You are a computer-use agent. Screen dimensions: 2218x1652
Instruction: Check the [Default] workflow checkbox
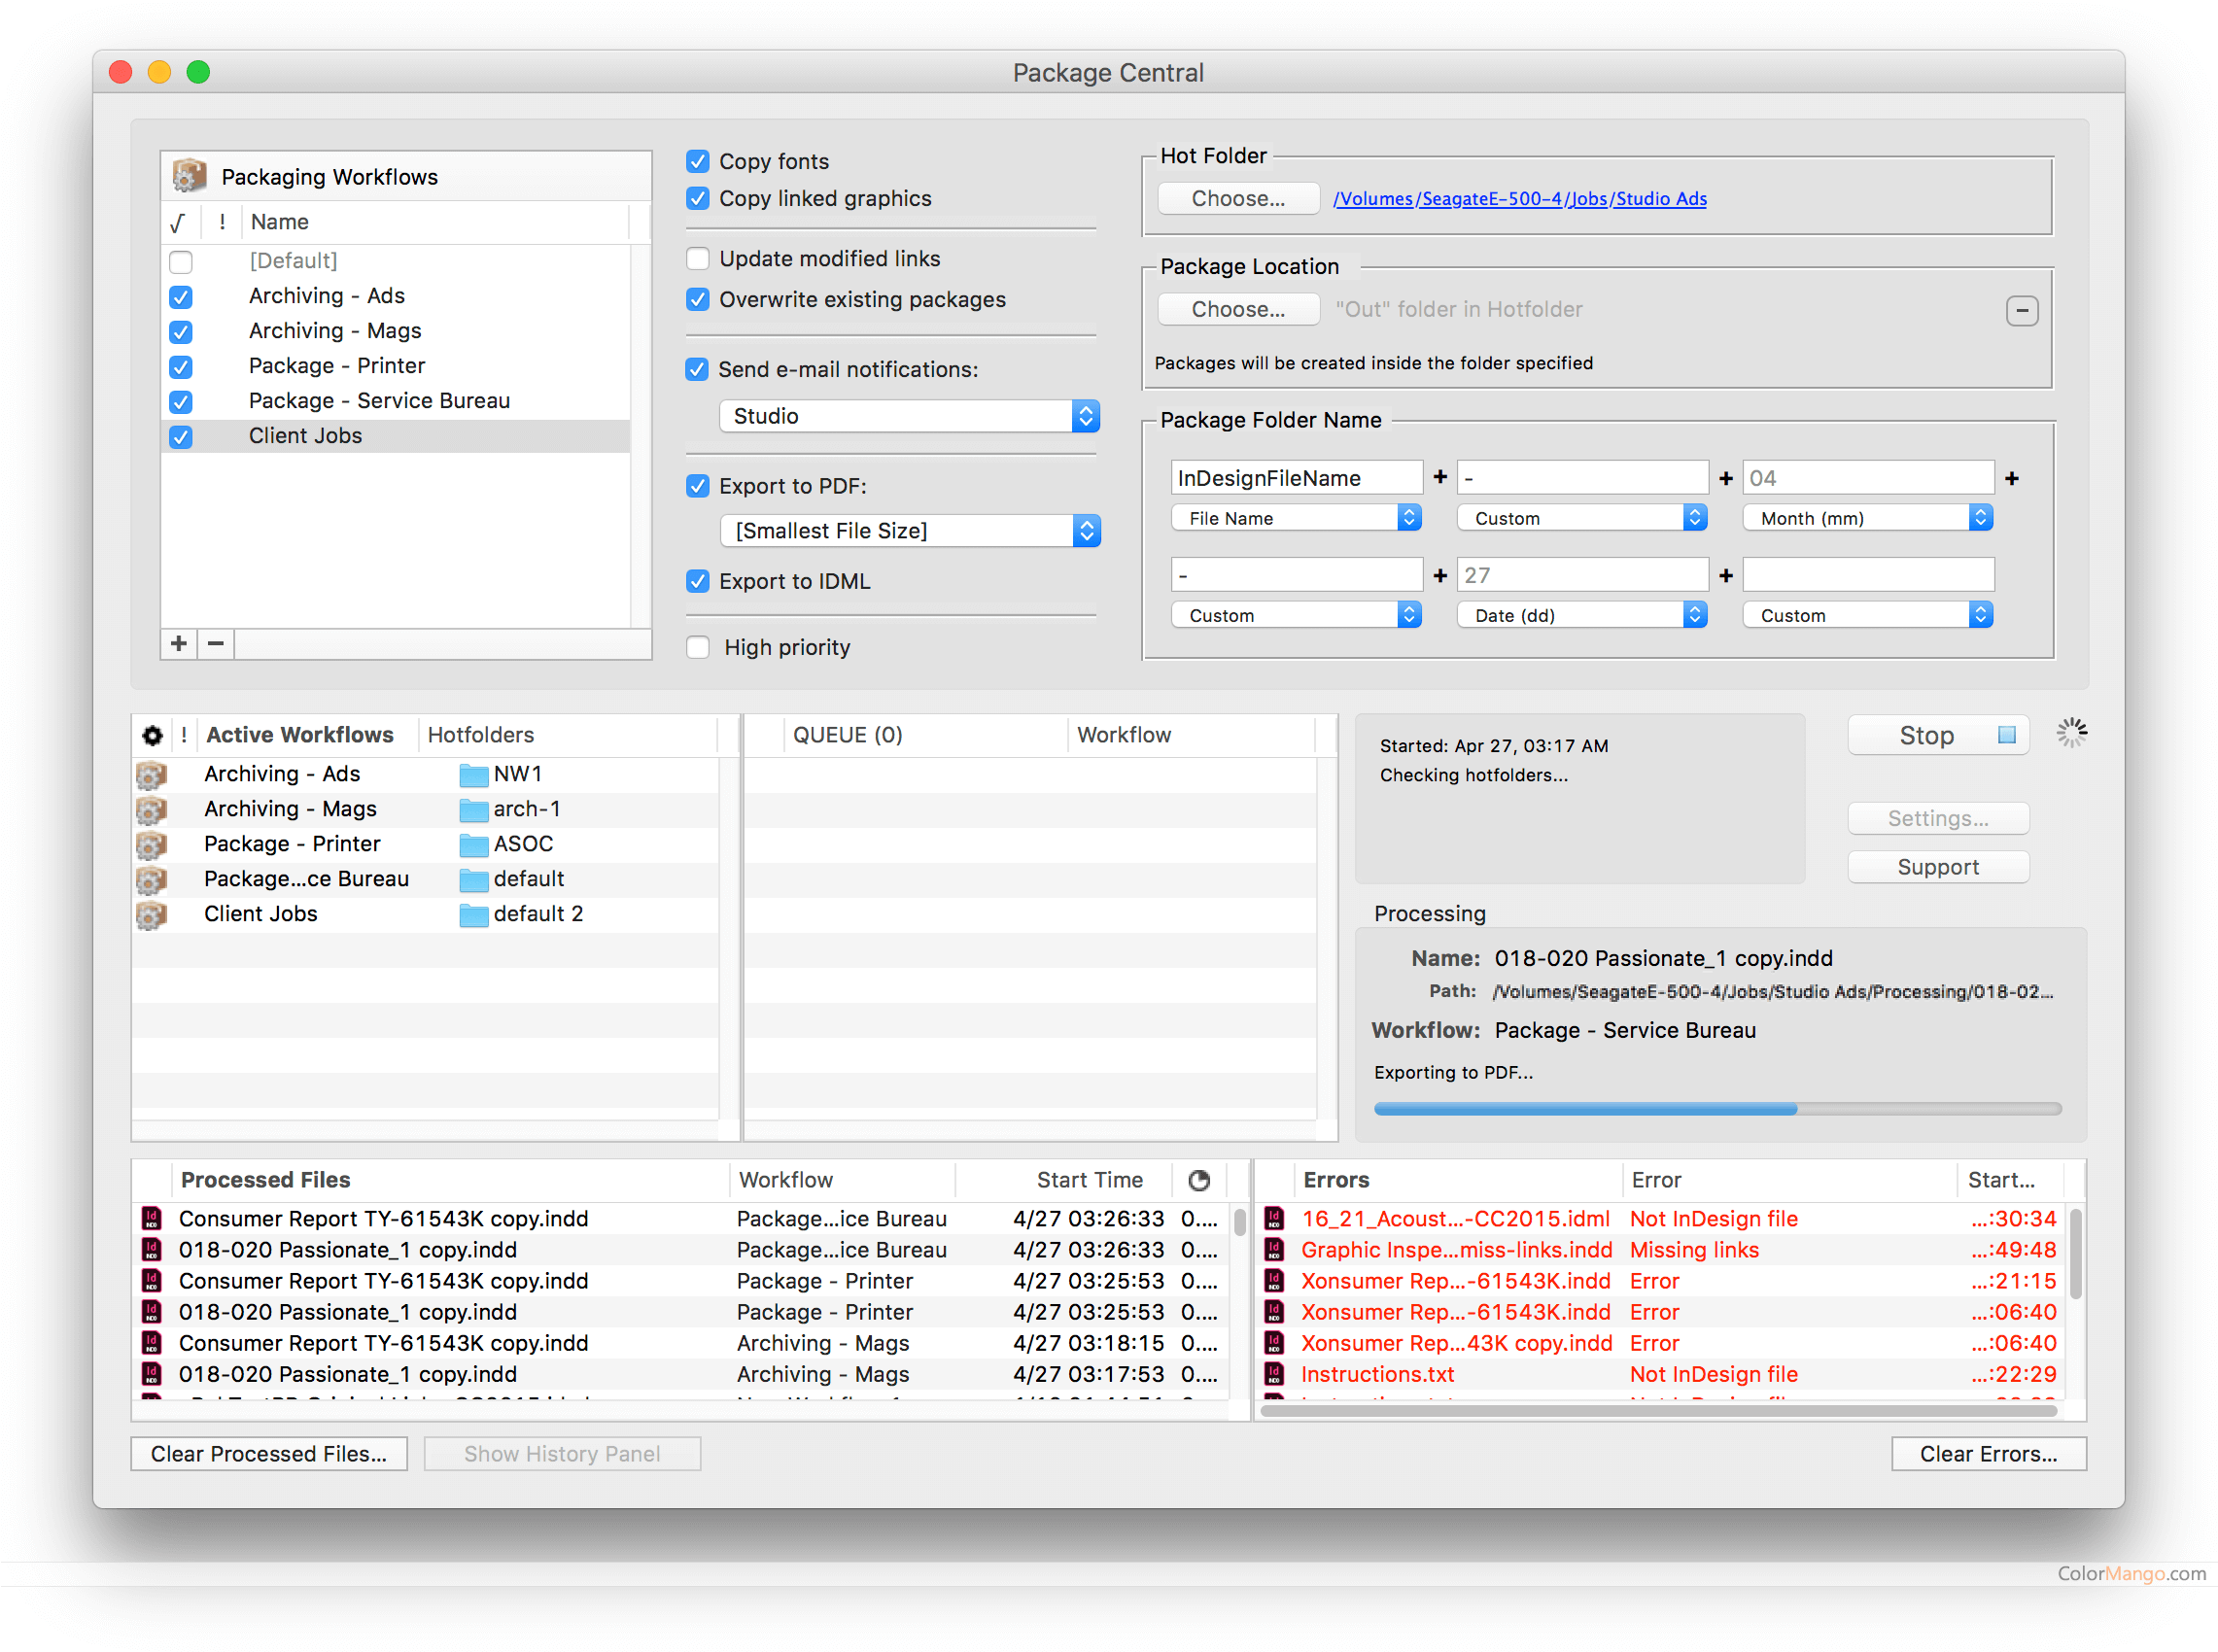coord(181,262)
